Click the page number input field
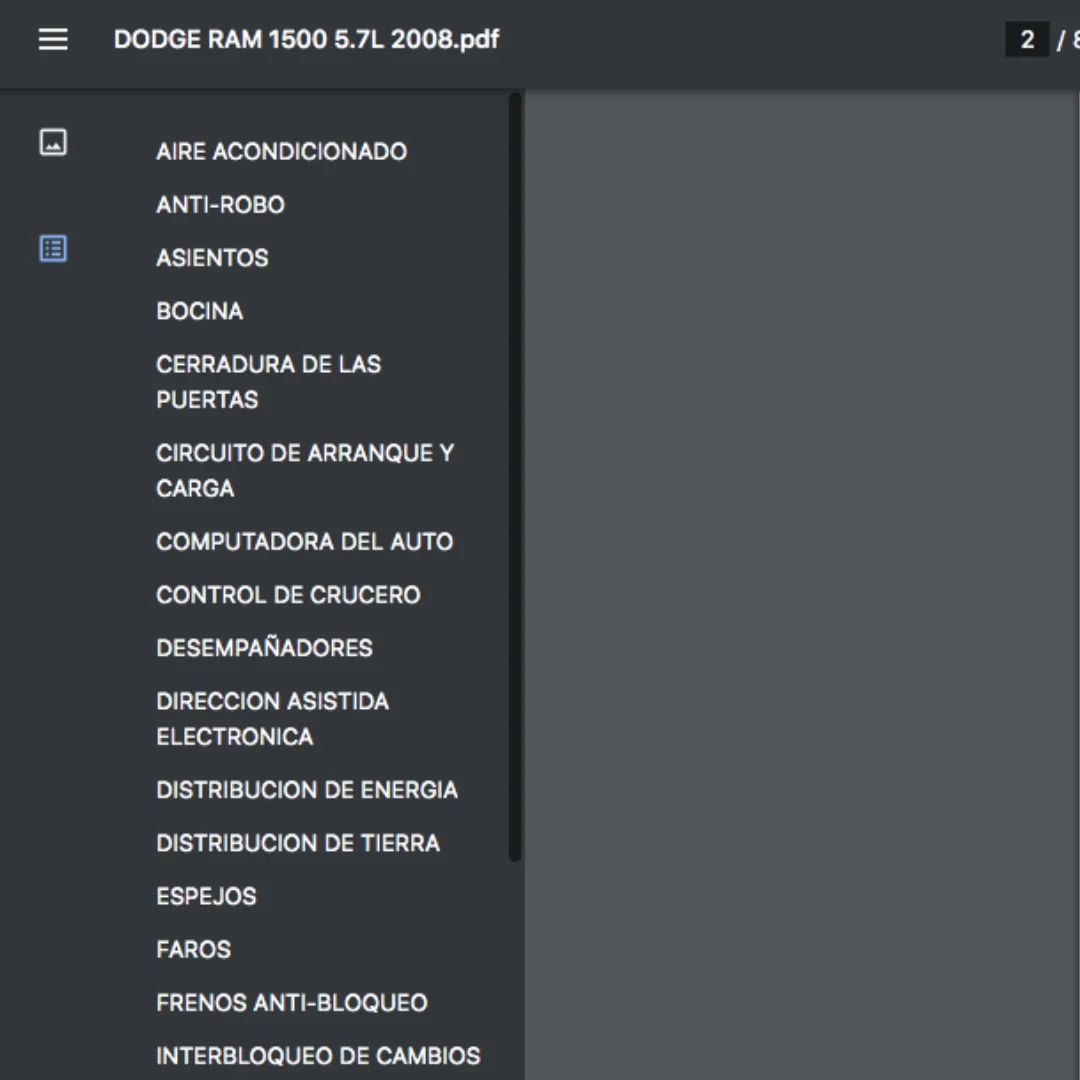The height and width of the screenshot is (1080, 1080). (1026, 40)
